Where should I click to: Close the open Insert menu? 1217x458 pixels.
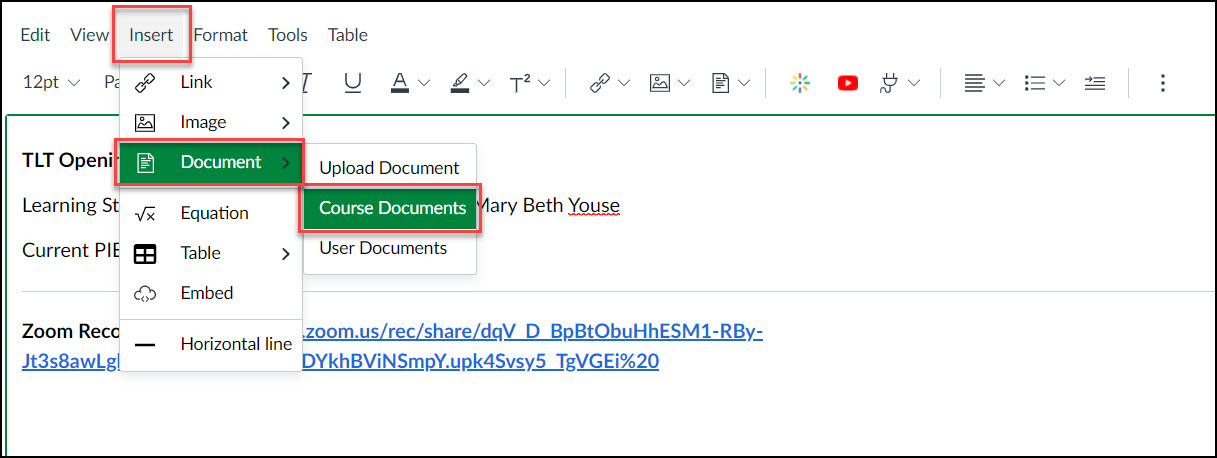coord(151,35)
